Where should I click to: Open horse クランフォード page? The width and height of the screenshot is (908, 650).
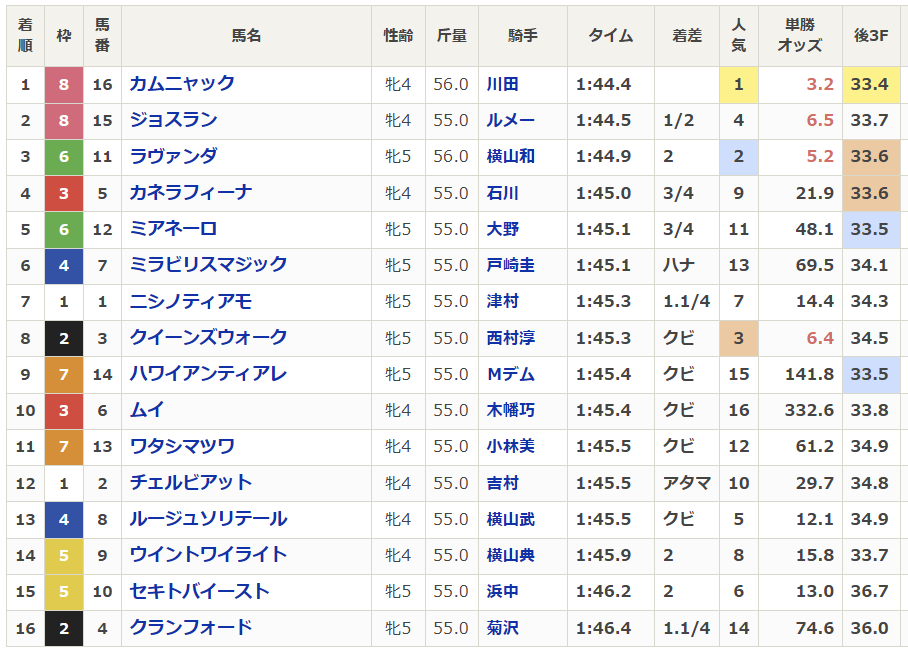pyautogui.click(x=191, y=628)
